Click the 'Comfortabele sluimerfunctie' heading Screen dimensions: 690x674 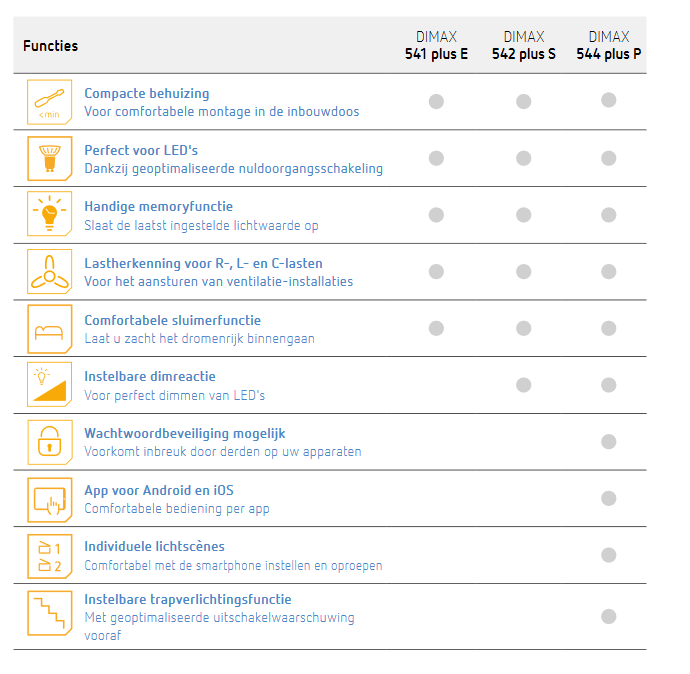(x=172, y=320)
